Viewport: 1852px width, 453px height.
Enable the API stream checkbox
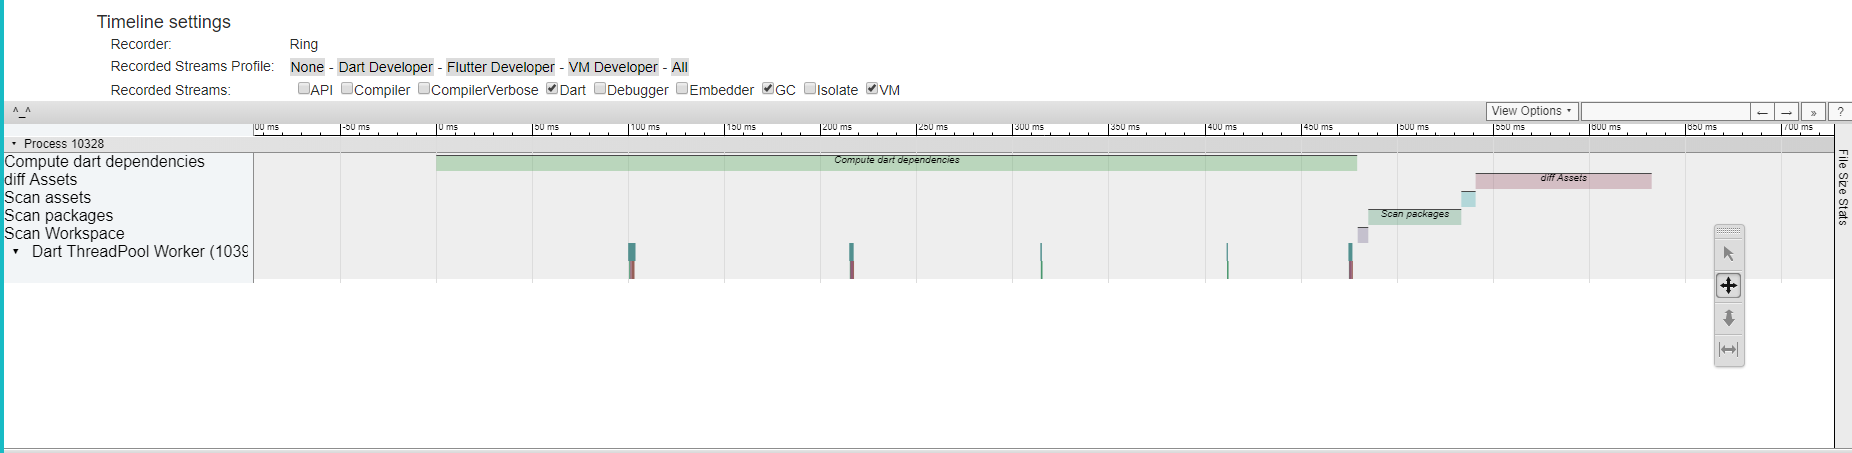[x=304, y=88]
